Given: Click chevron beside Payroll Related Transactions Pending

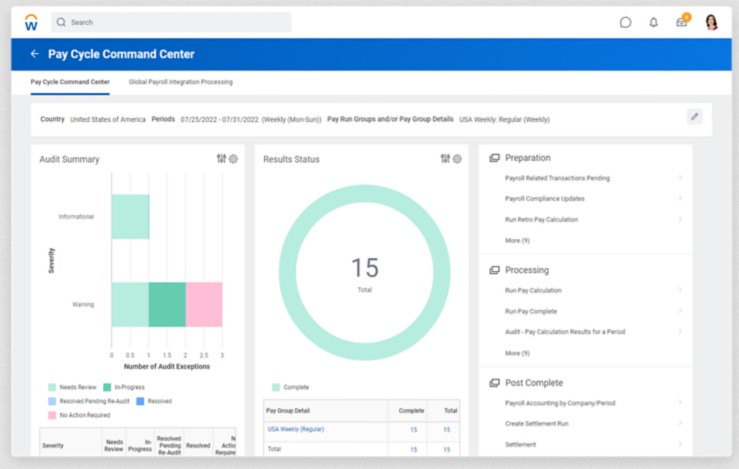Looking at the screenshot, I should 680,178.
